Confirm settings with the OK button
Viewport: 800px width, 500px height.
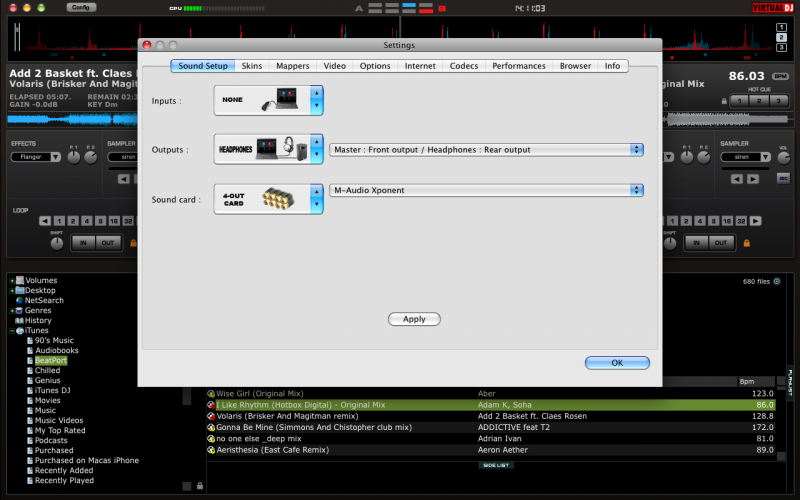pos(617,362)
